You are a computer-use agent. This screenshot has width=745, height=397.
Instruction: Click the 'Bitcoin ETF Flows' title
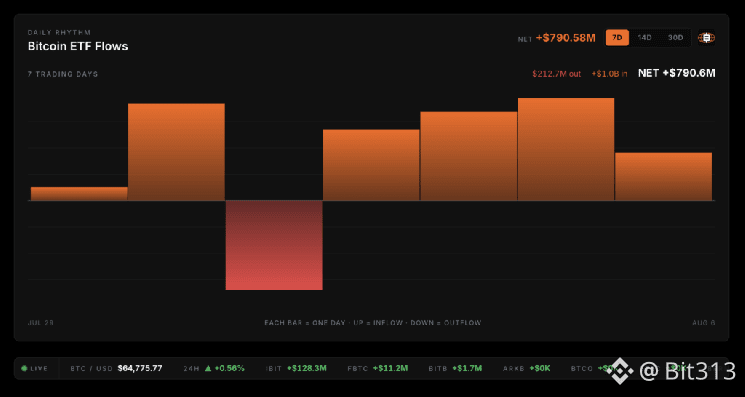pyautogui.click(x=78, y=47)
